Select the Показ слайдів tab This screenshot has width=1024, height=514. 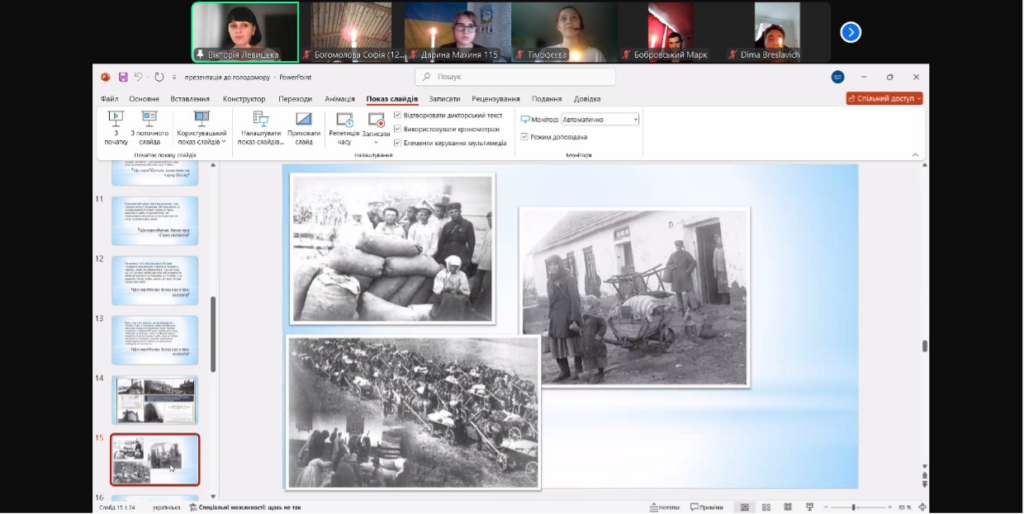tap(392, 99)
